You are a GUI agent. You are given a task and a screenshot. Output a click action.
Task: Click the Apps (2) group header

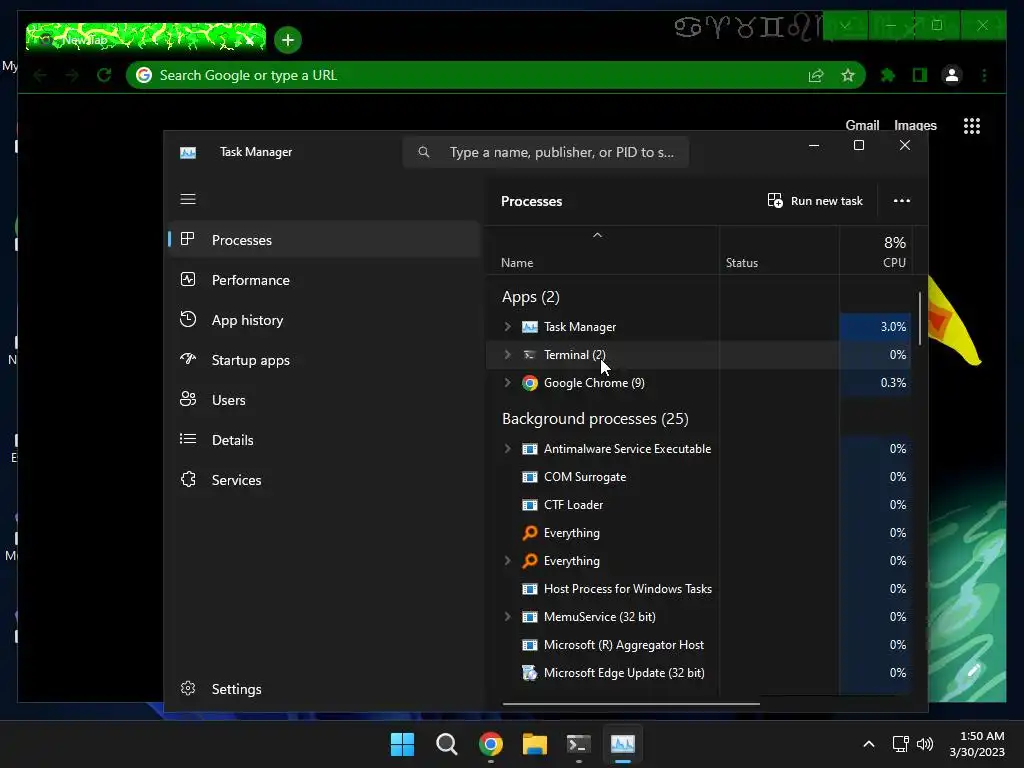click(x=530, y=297)
